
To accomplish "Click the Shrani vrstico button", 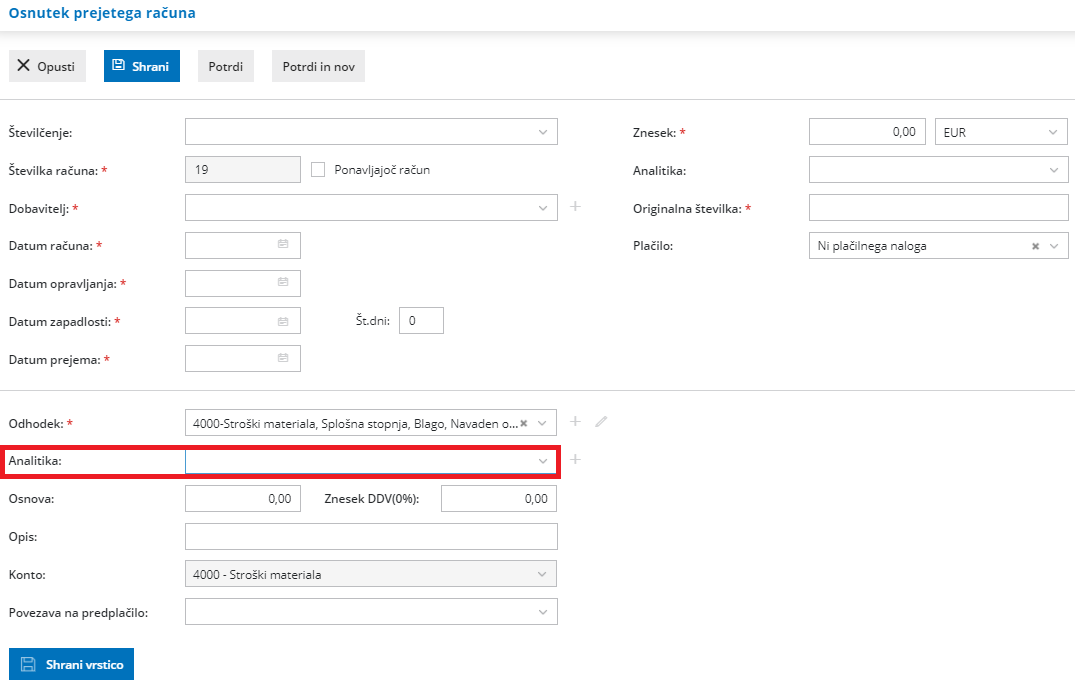I will (71, 664).
